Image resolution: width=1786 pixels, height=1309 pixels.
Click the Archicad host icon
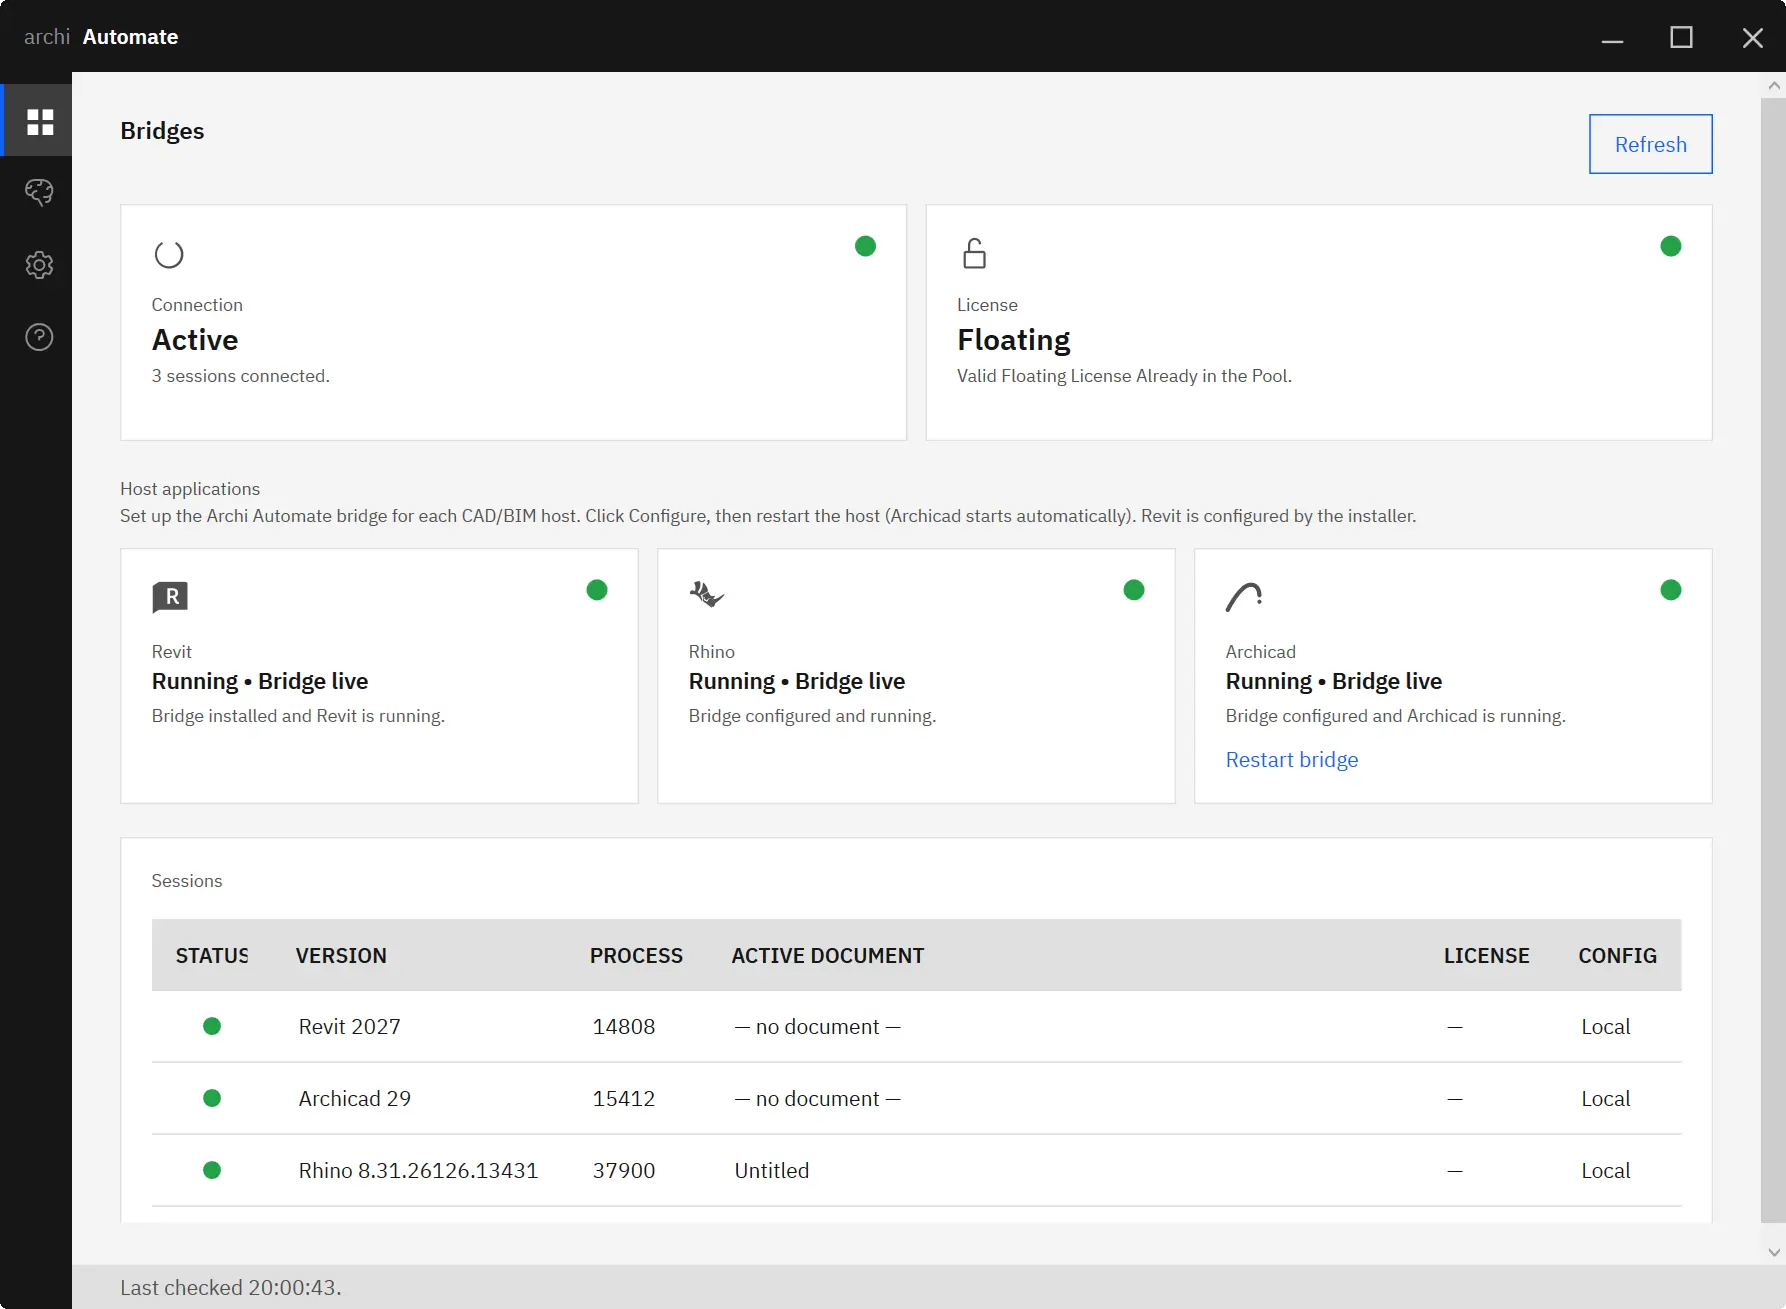1244,597
